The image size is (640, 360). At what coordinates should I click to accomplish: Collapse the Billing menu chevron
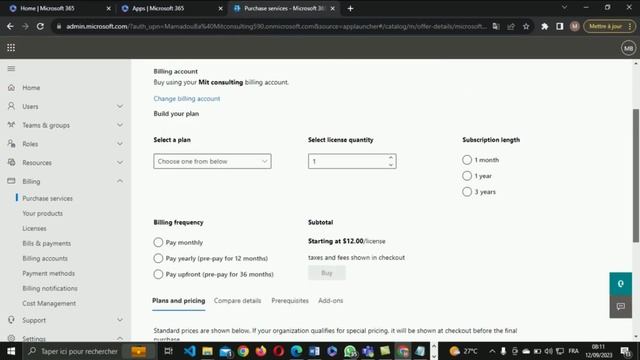pyautogui.click(x=120, y=181)
